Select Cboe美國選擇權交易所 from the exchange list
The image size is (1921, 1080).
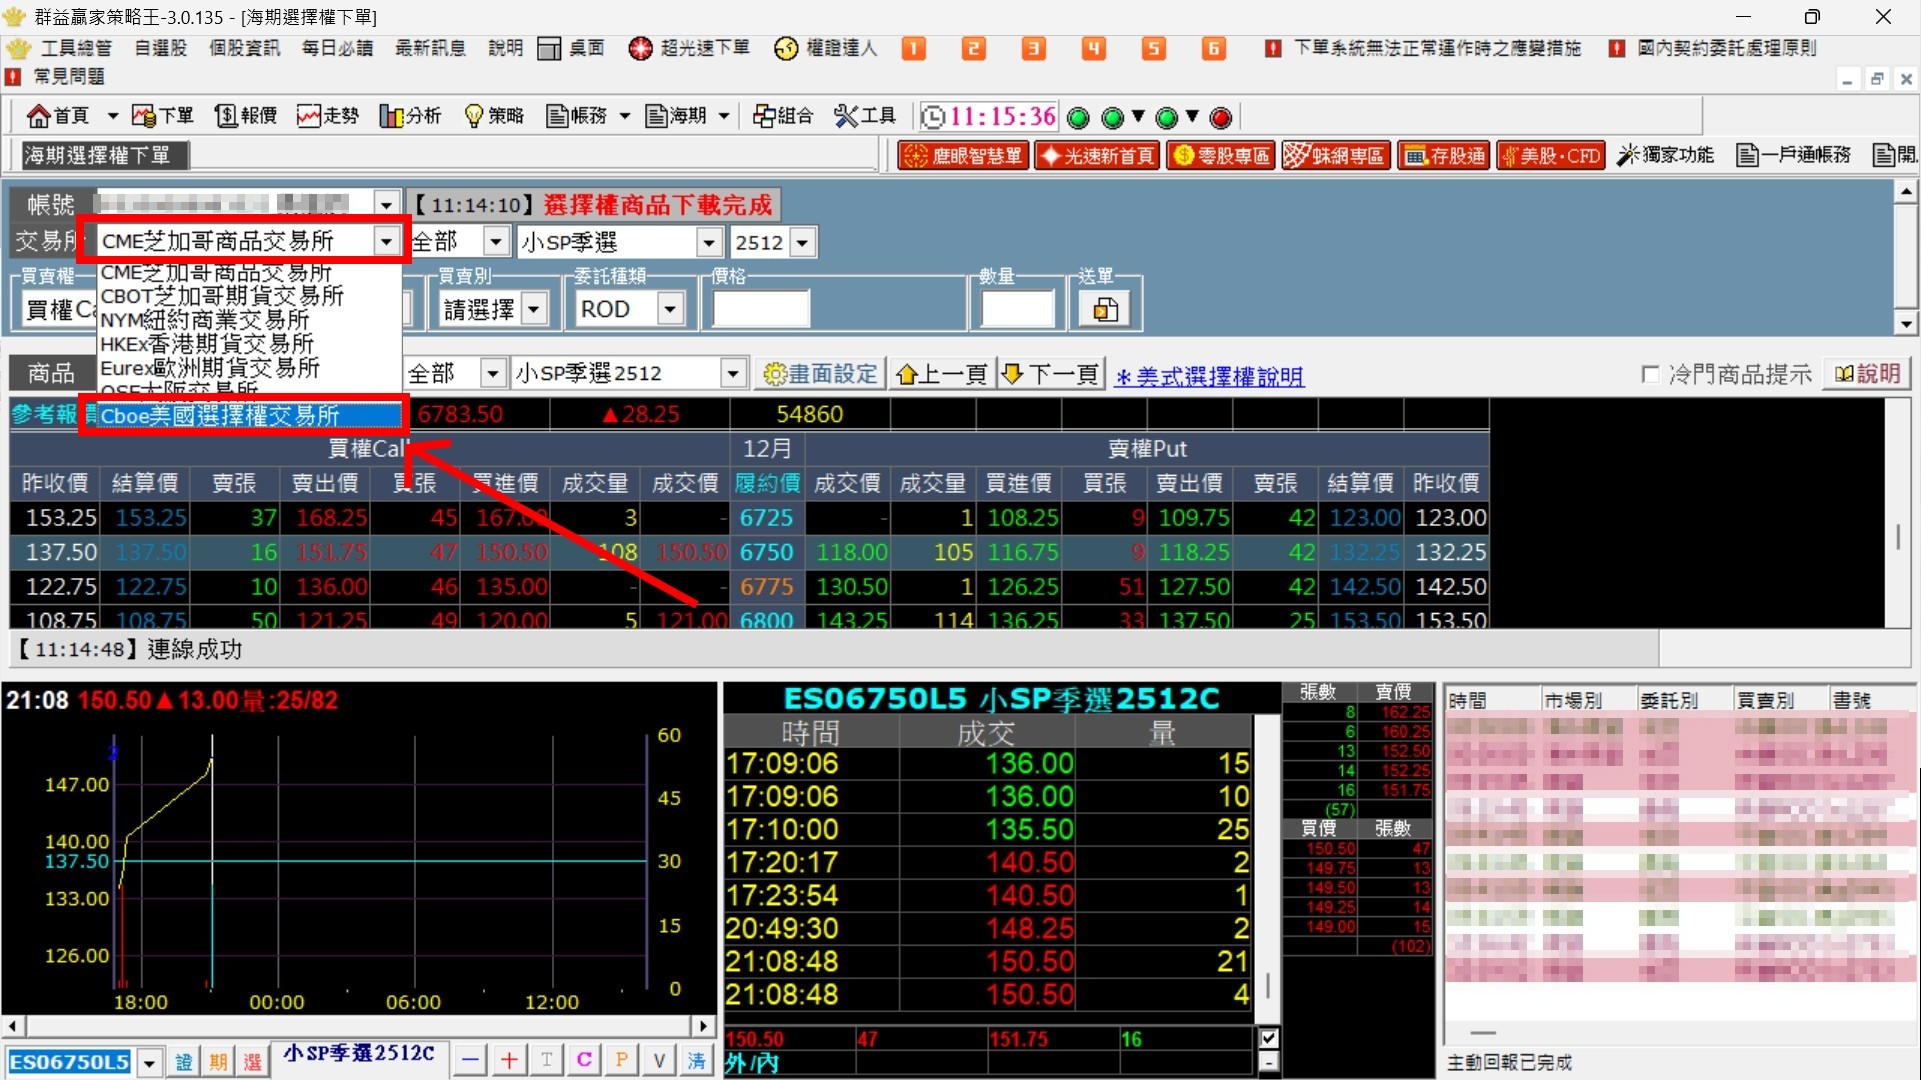[220, 416]
